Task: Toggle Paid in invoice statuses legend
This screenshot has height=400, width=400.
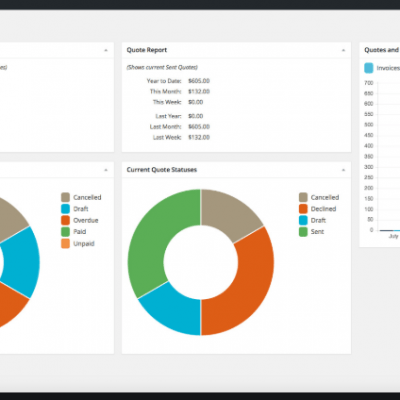Action: pyautogui.click(x=74, y=232)
